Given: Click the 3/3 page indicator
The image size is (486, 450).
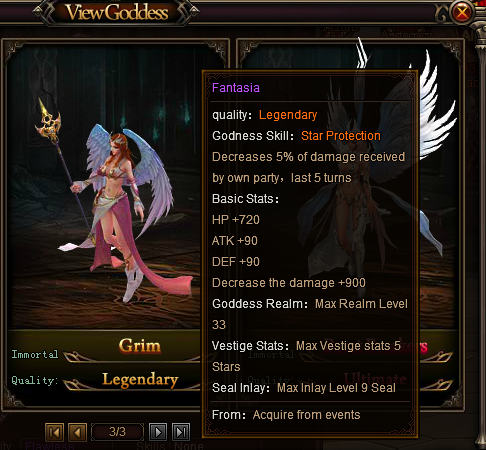Looking at the screenshot, I should click(117, 432).
